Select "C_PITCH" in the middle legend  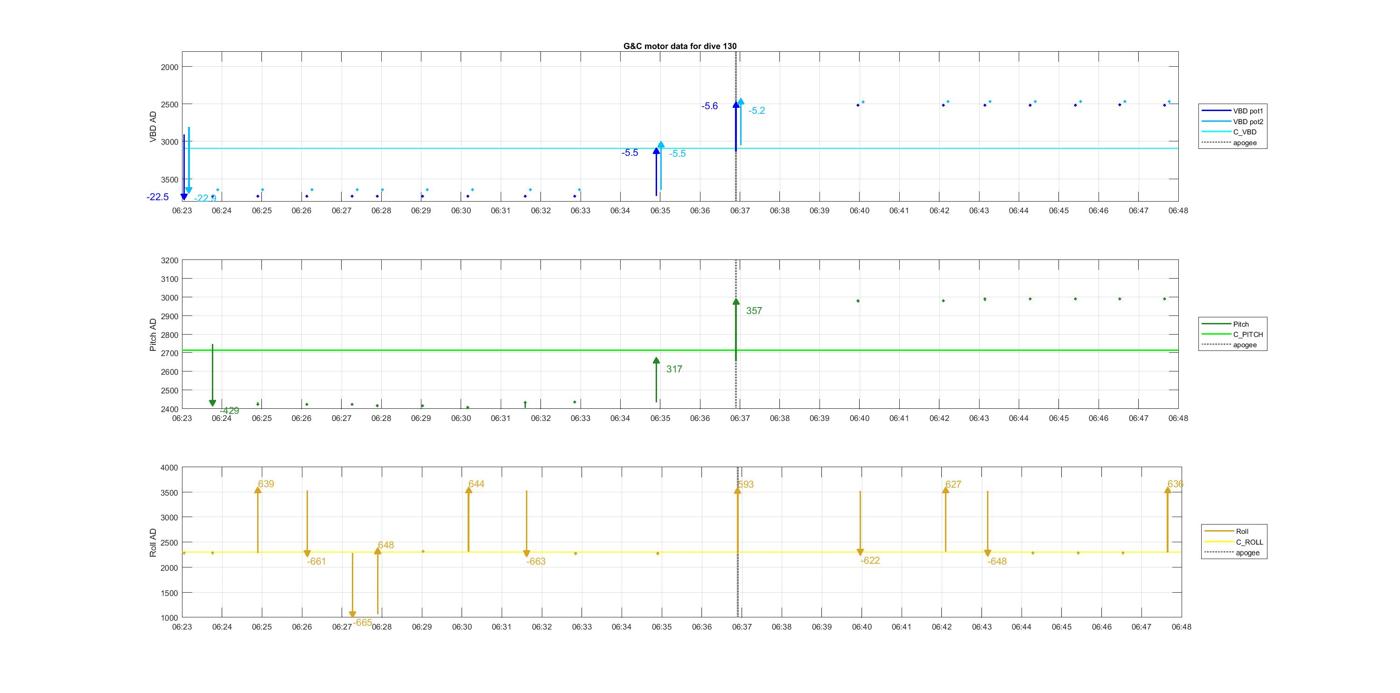coord(1247,335)
